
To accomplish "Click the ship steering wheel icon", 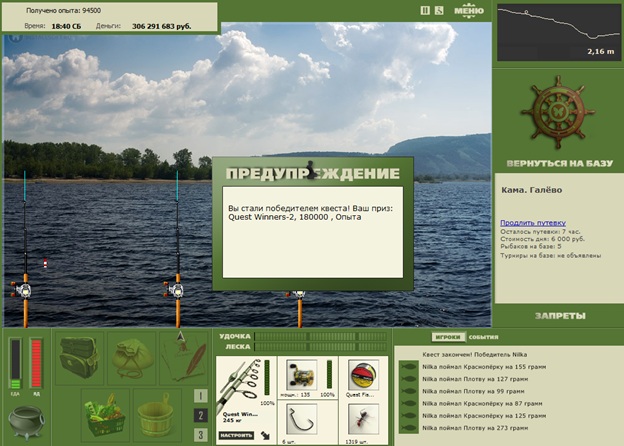I will (x=558, y=112).
